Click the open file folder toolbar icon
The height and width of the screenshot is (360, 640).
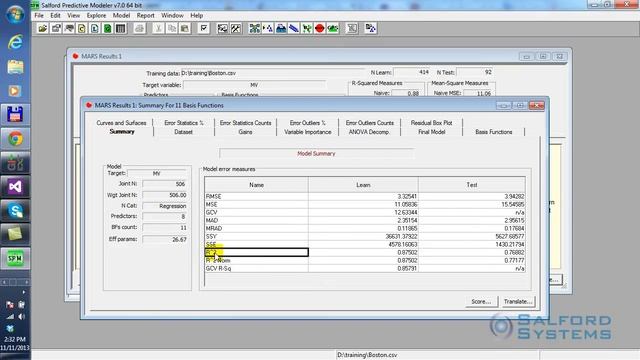(42, 28)
